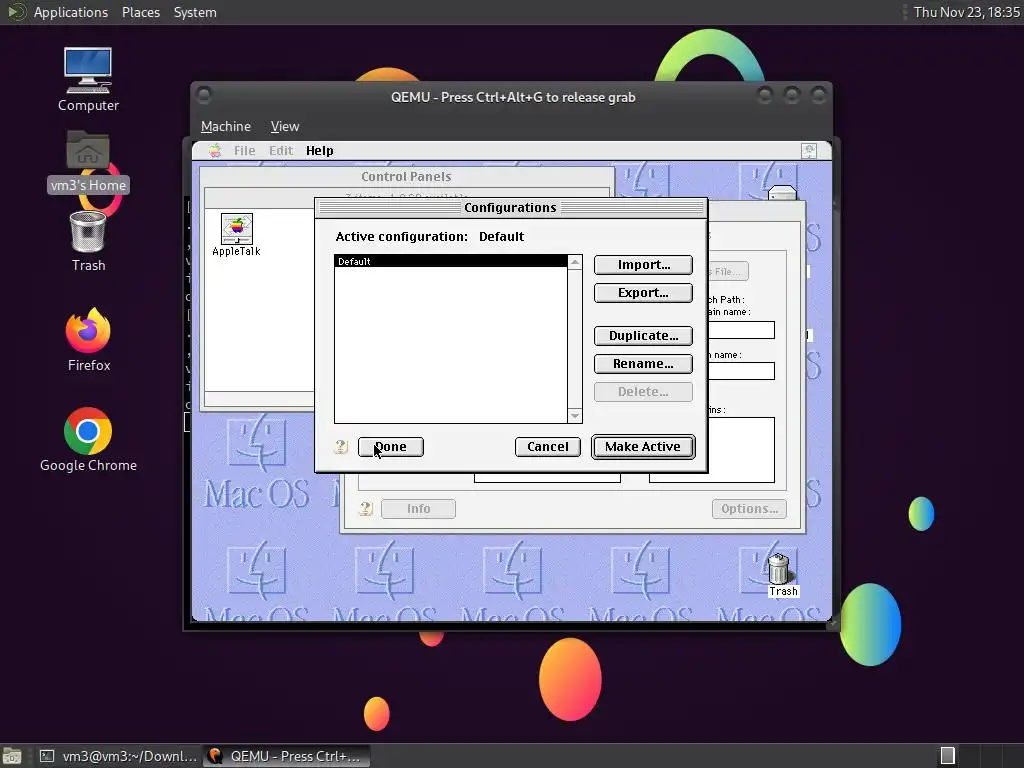Image resolution: width=1024 pixels, height=768 pixels.
Task: Open the Apple menu in Mac OS
Action: pyautogui.click(x=215, y=151)
